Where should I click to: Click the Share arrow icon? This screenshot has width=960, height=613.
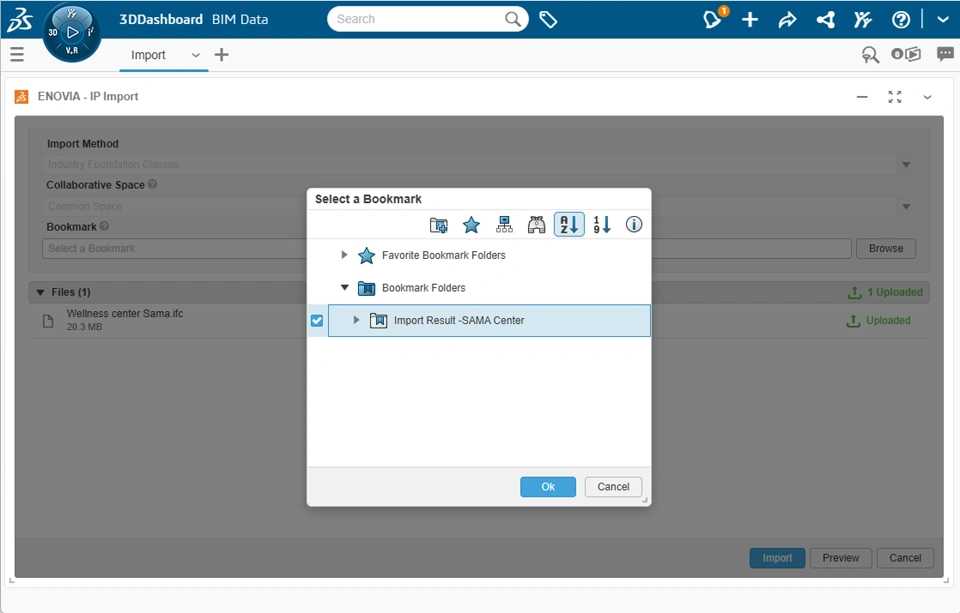point(787,20)
